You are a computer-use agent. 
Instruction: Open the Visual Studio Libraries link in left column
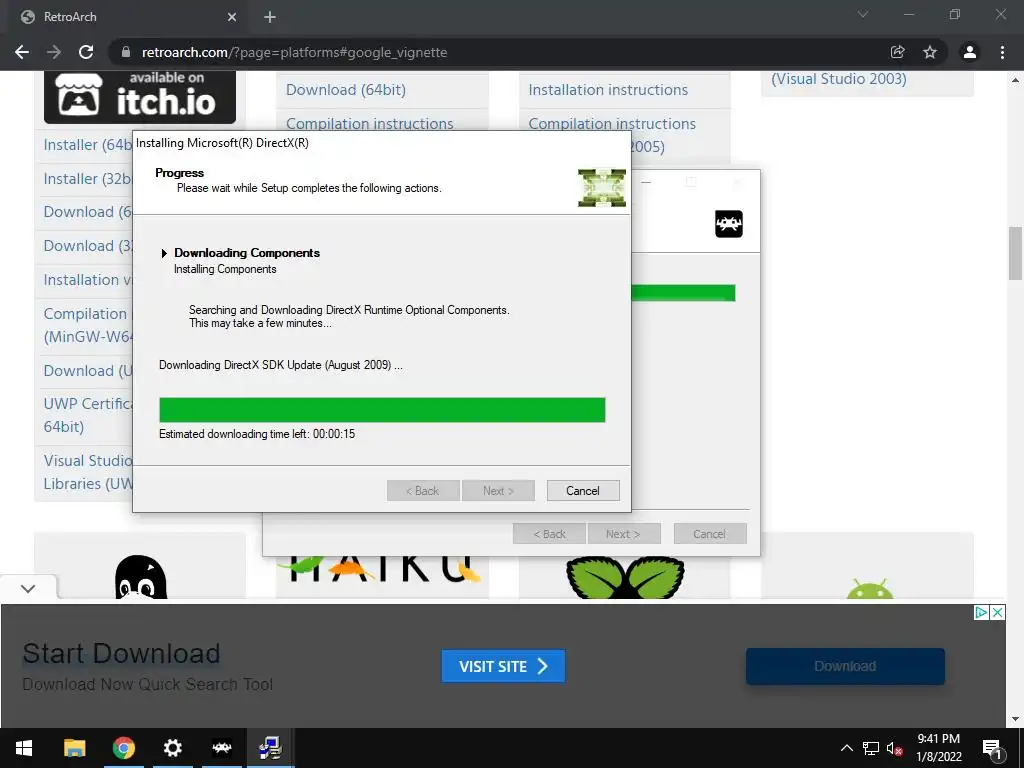coord(88,472)
